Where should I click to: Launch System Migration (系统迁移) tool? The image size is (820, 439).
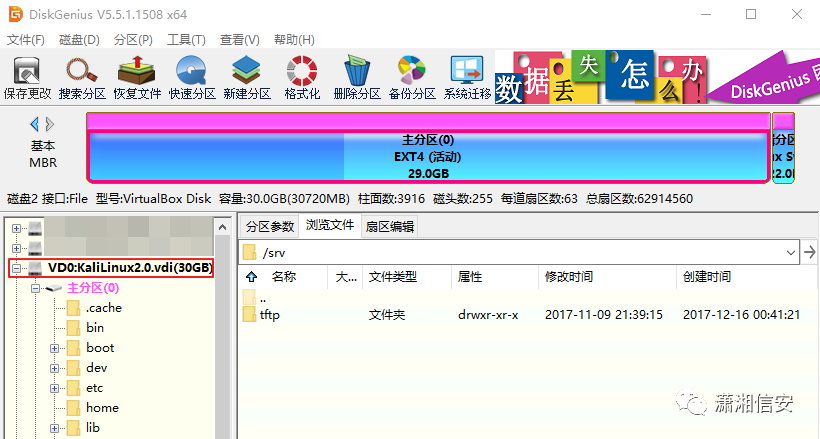coord(467,78)
